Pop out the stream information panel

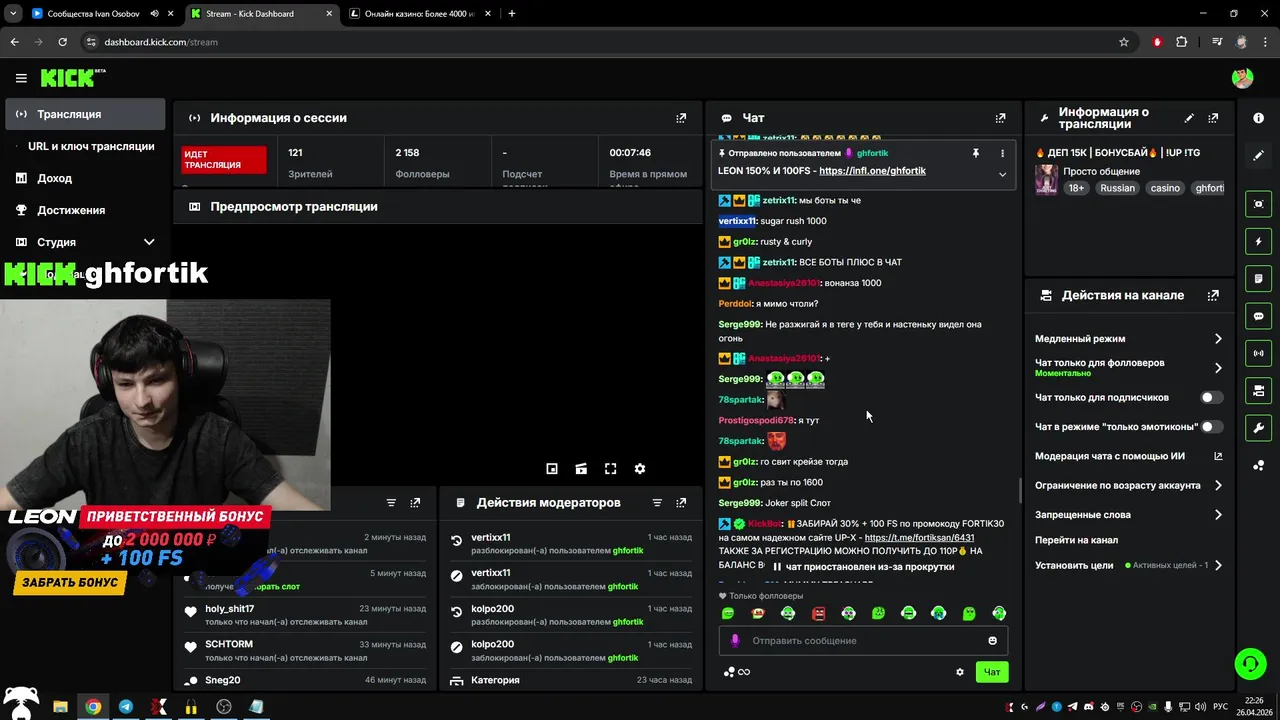(1213, 118)
